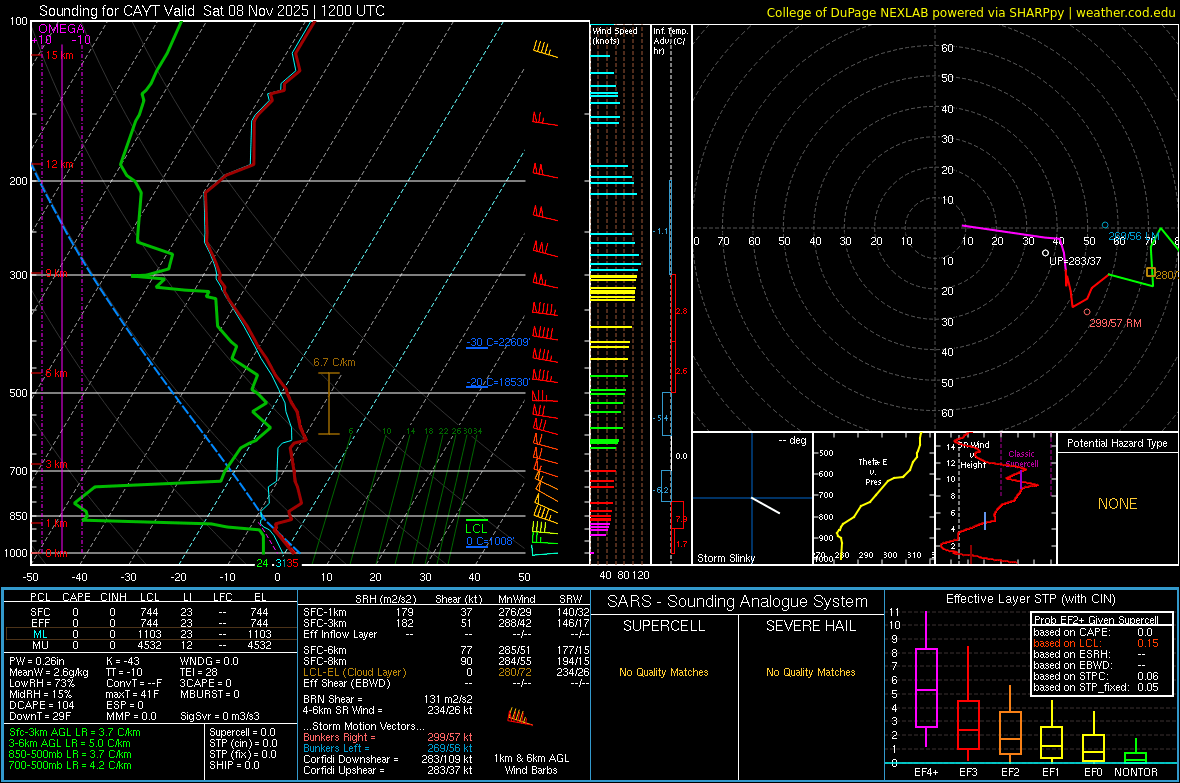
Task: Click the Effective Layer STP (with CIN) title
Action: coord(1030,599)
